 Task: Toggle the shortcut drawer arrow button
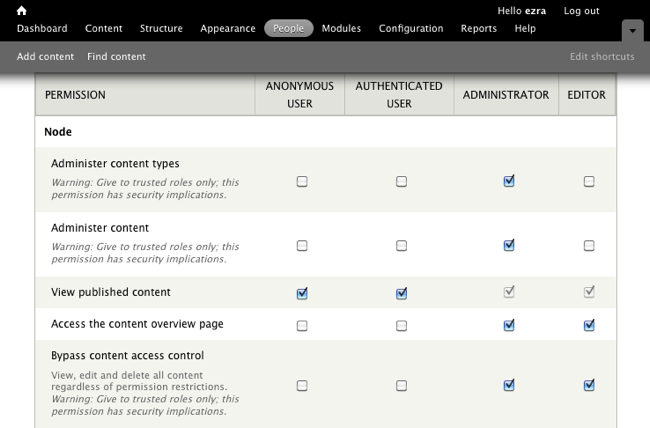pos(632,30)
